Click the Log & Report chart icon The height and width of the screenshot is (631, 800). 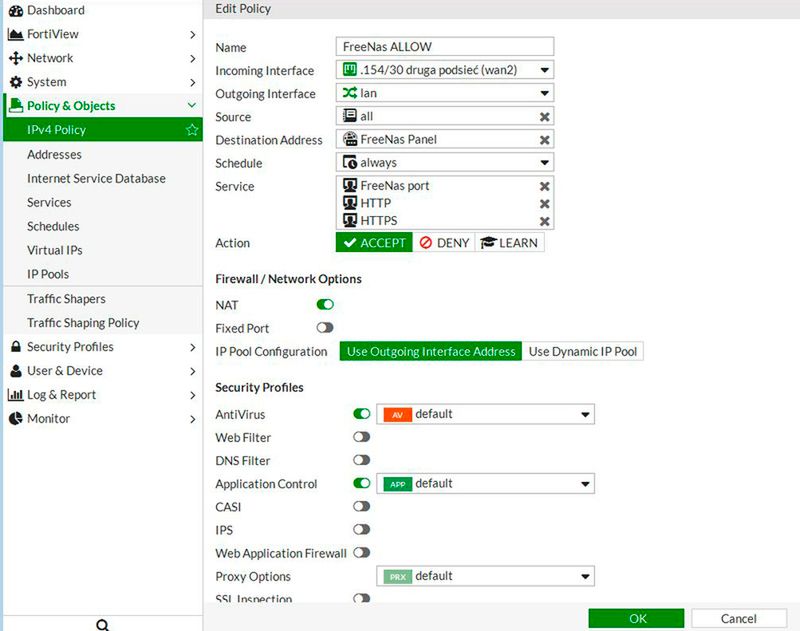(x=15, y=395)
